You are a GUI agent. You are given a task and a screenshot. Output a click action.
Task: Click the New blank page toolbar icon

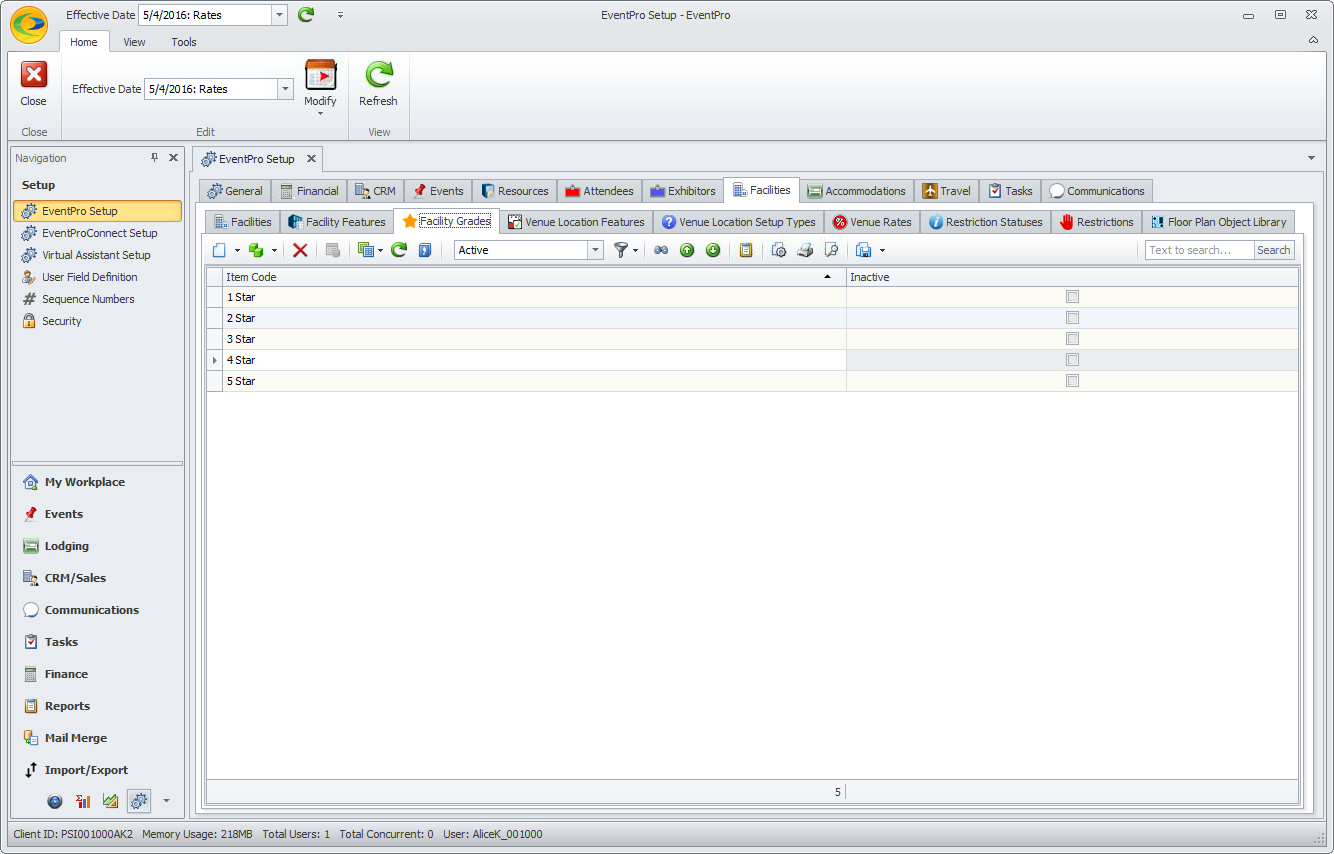click(x=220, y=250)
